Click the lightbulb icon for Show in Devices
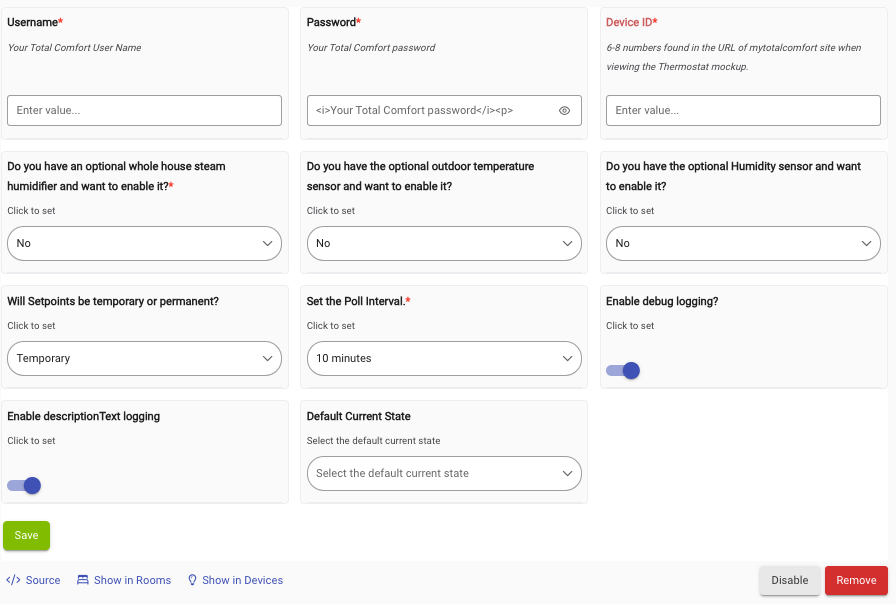The image size is (896, 604). point(193,580)
